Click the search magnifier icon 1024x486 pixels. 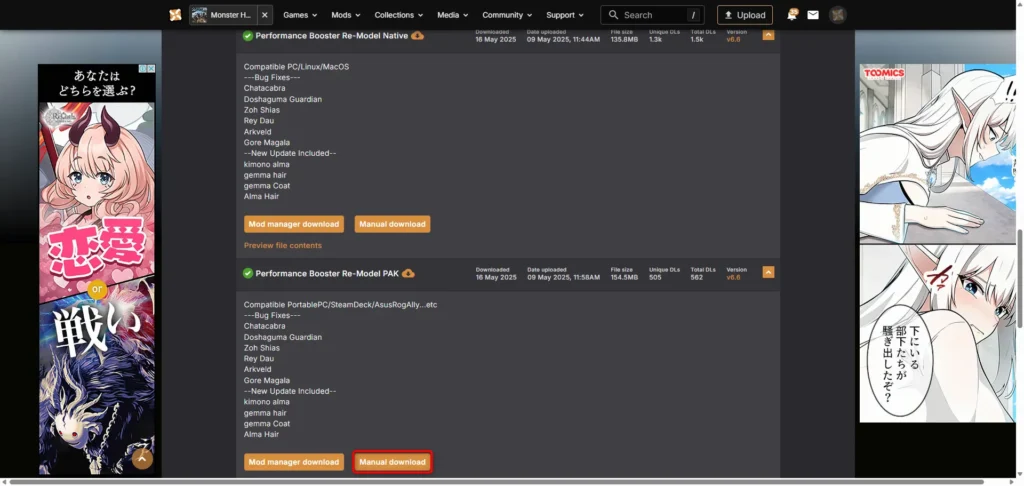613,15
